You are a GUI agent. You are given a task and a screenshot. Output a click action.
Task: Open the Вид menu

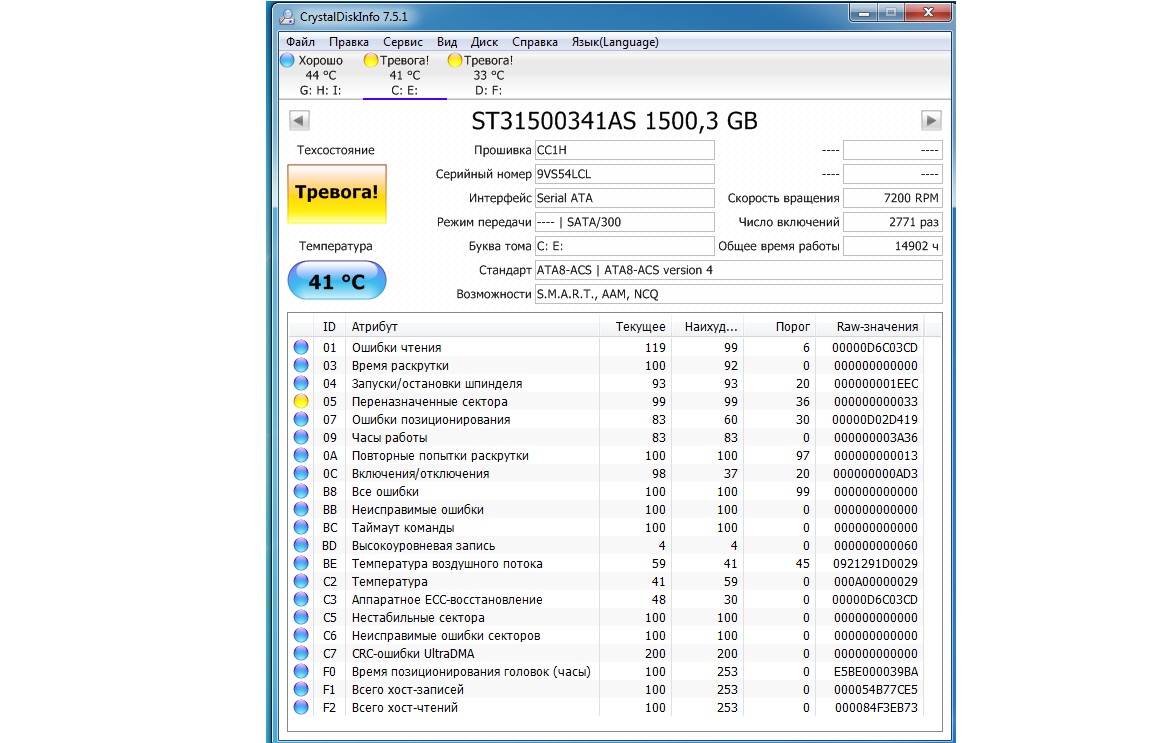pyautogui.click(x=447, y=42)
